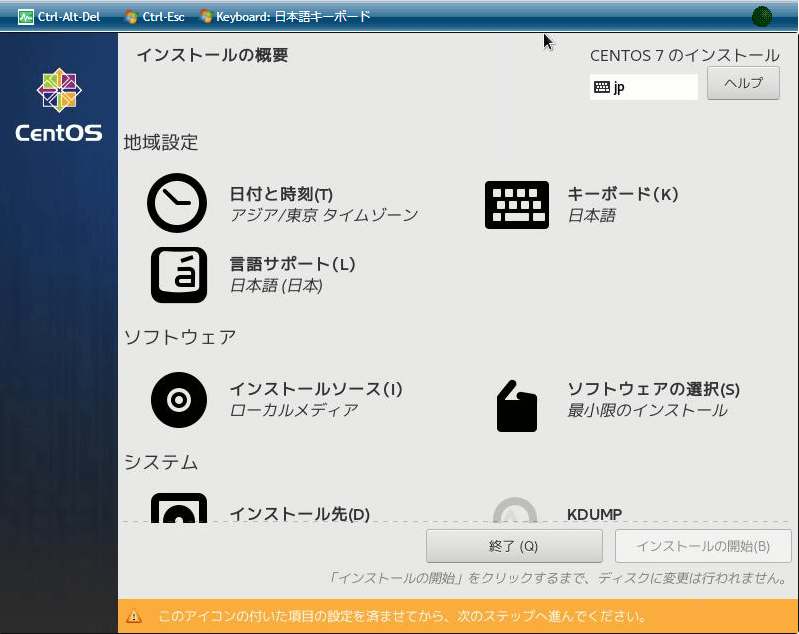Screen dimensions: 799x634
Task: Open インストールソース(I) settings
Action: [316, 389]
